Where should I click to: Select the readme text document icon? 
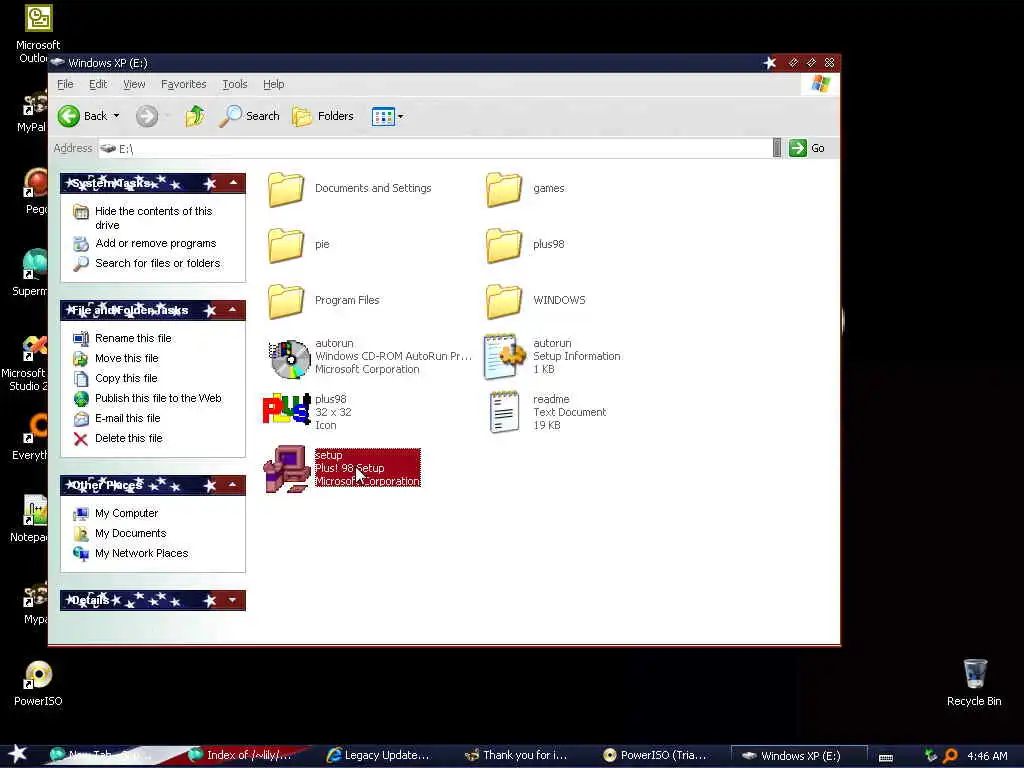tap(504, 412)
